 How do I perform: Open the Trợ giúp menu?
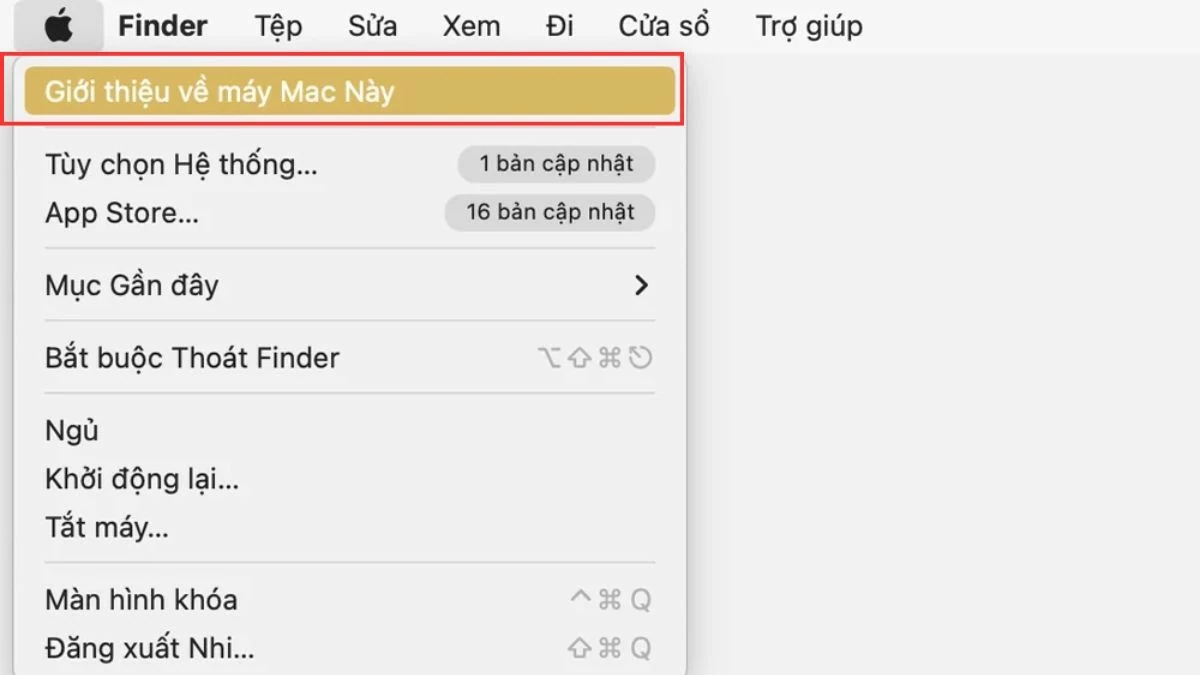(808, 26)
